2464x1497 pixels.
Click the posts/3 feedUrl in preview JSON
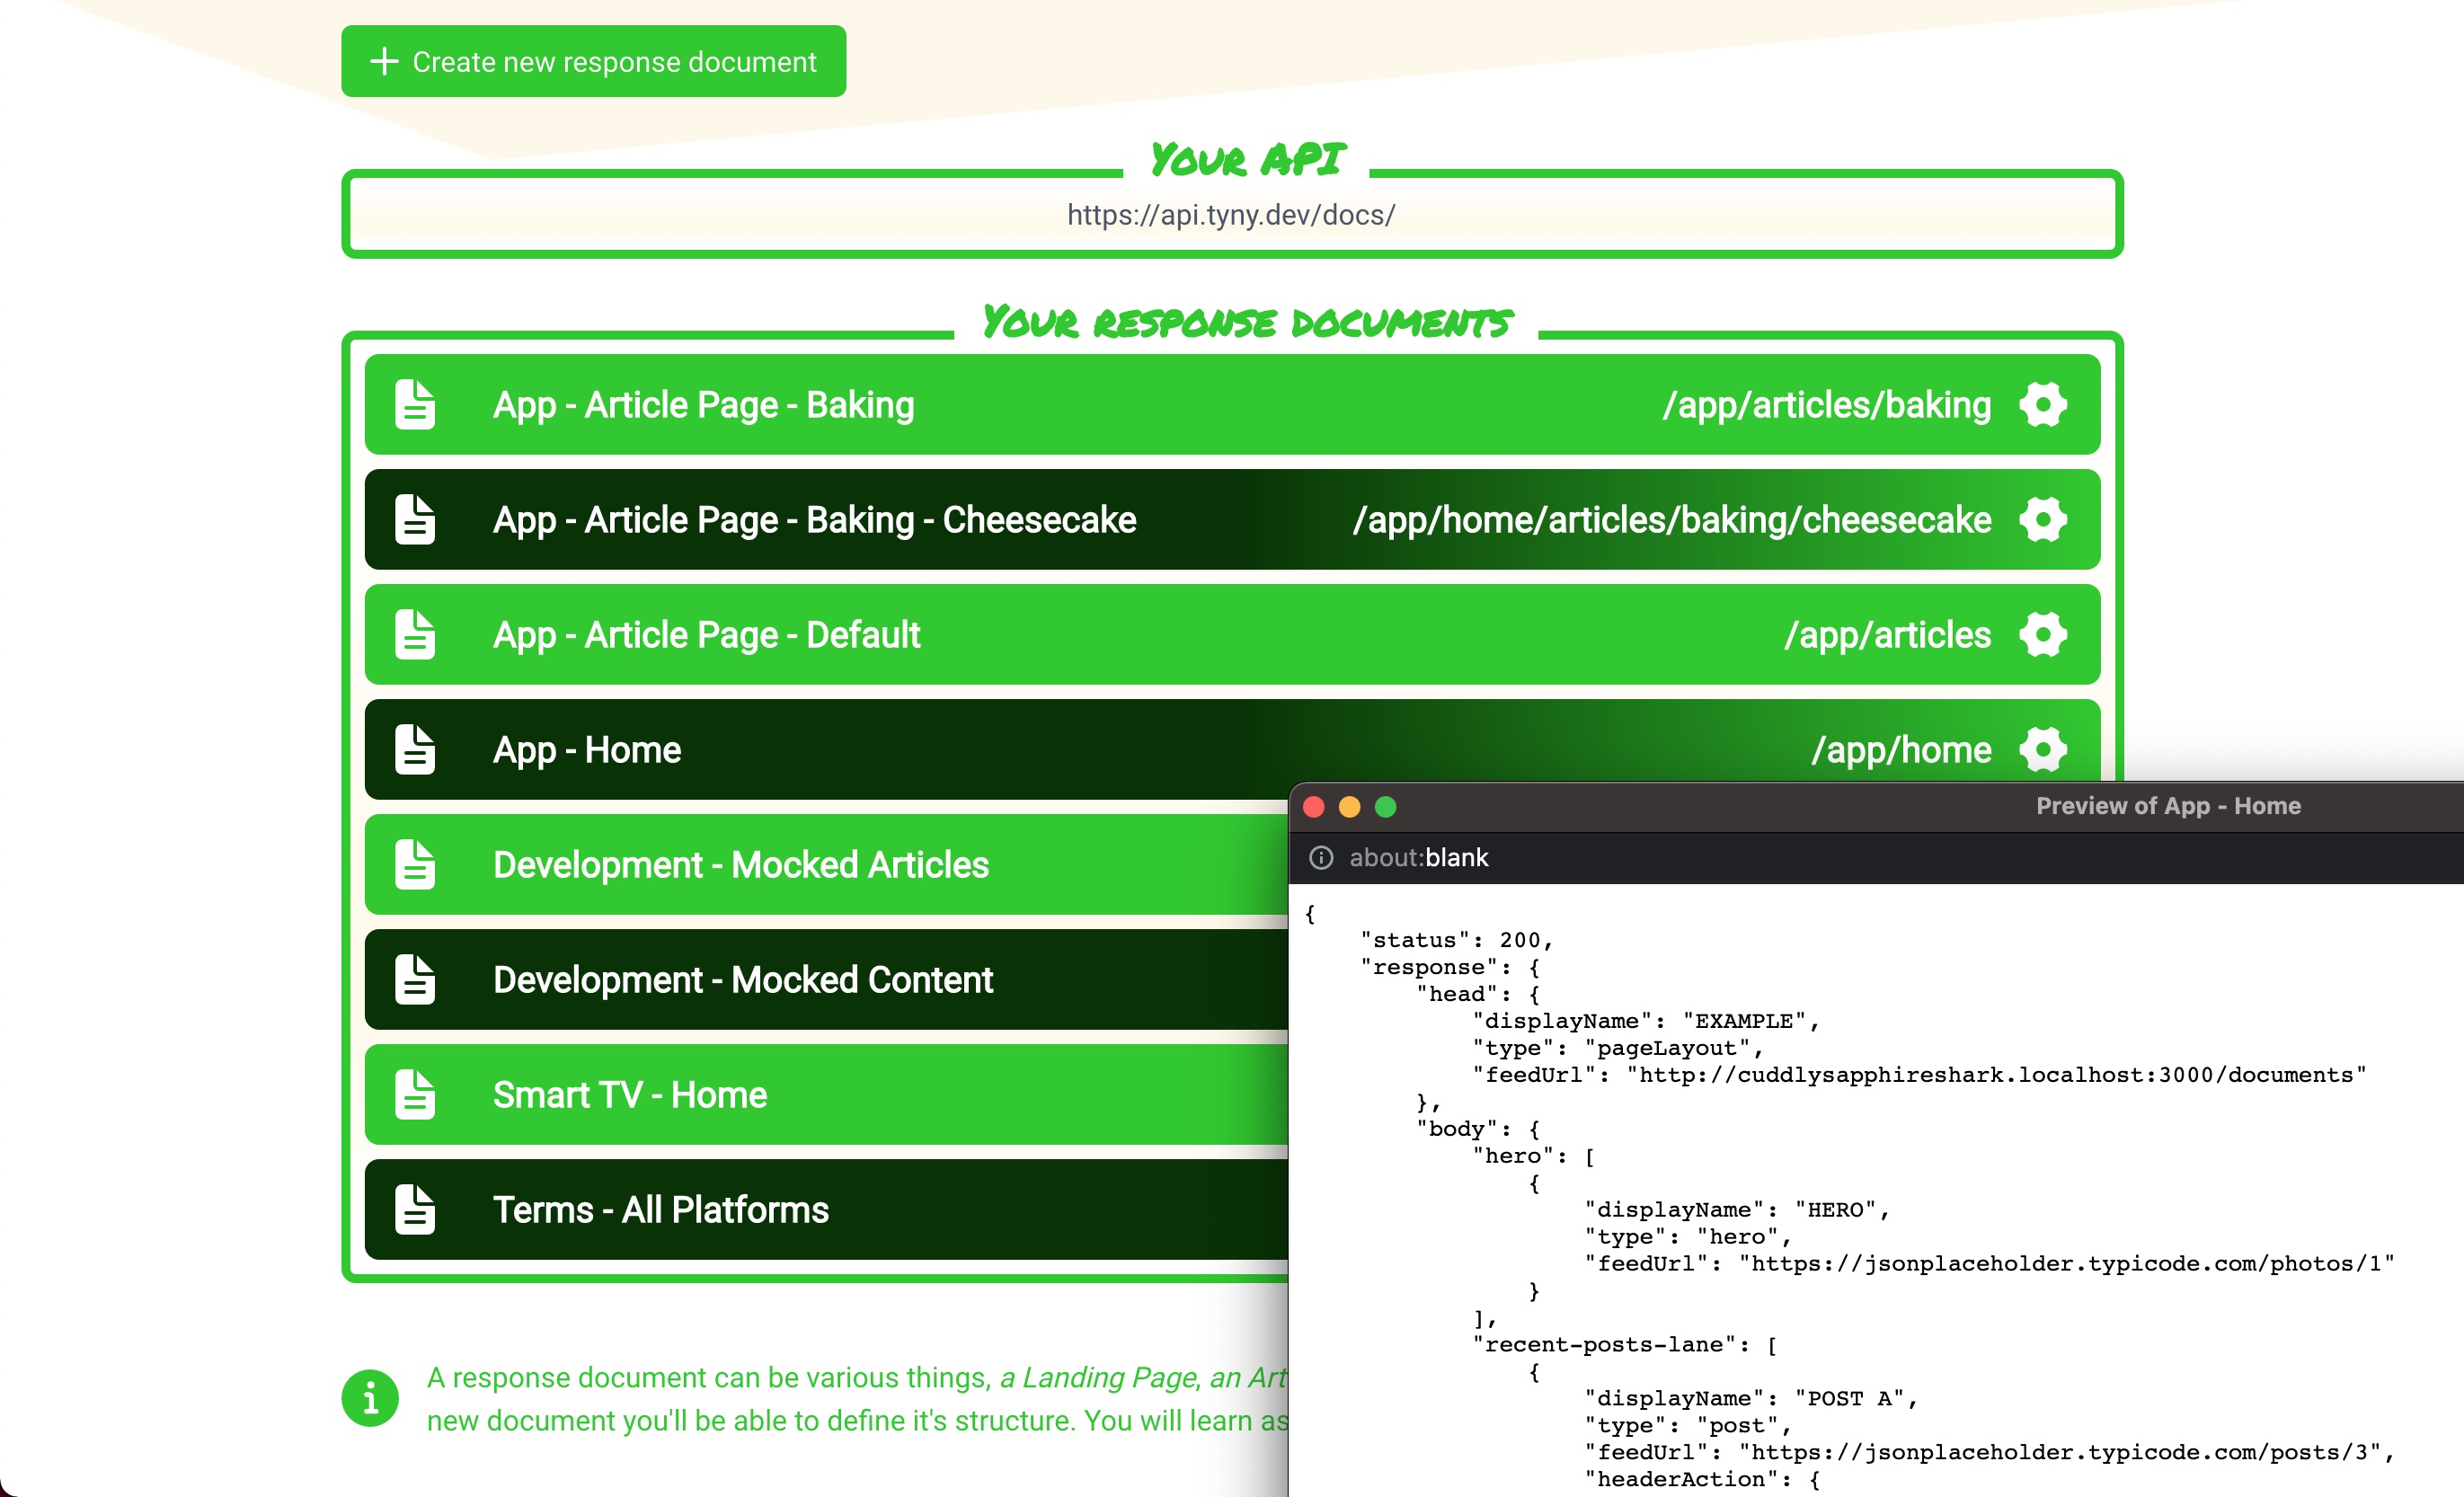(2060, 1453)
